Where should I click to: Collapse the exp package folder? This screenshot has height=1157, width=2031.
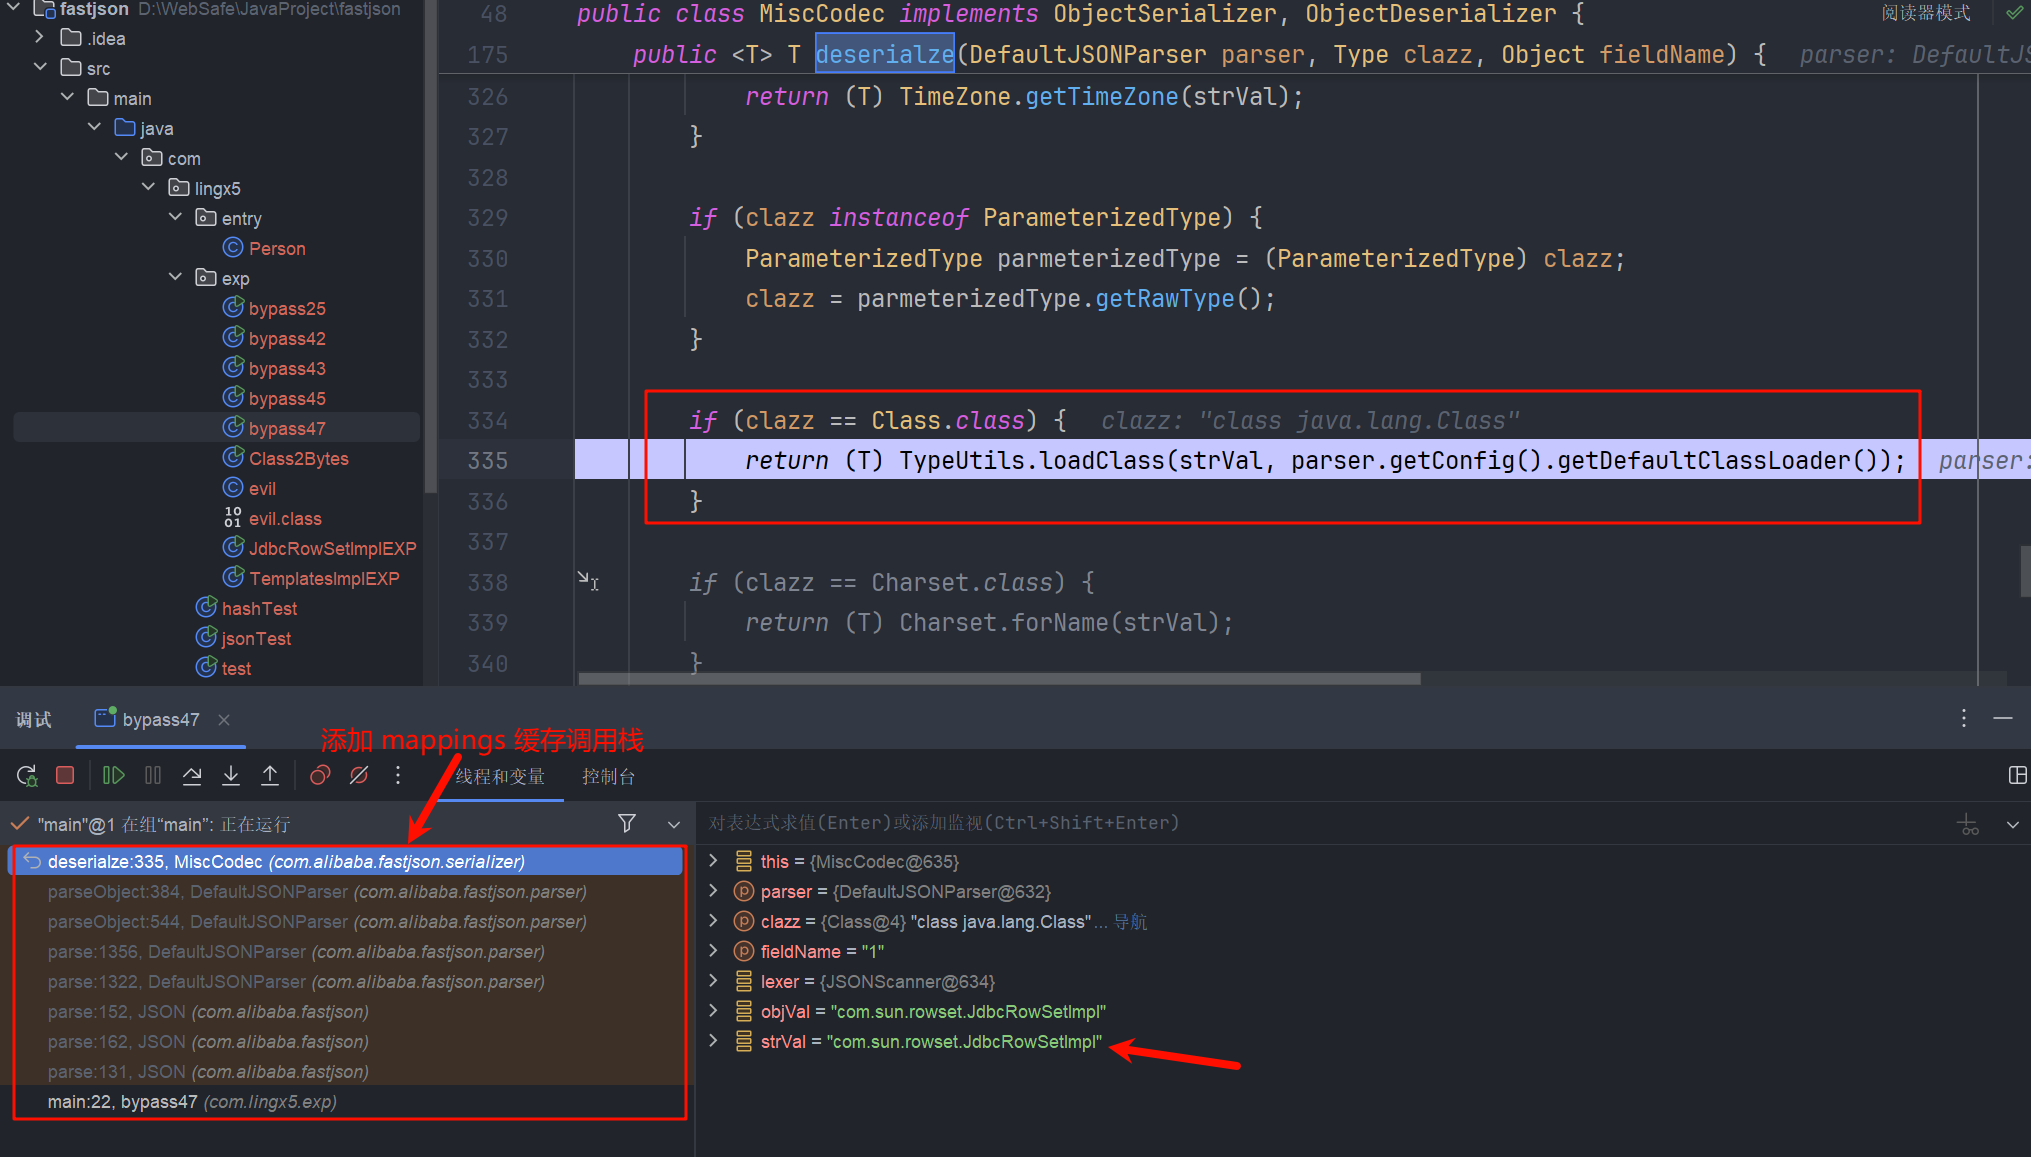[x=176, y=277]
